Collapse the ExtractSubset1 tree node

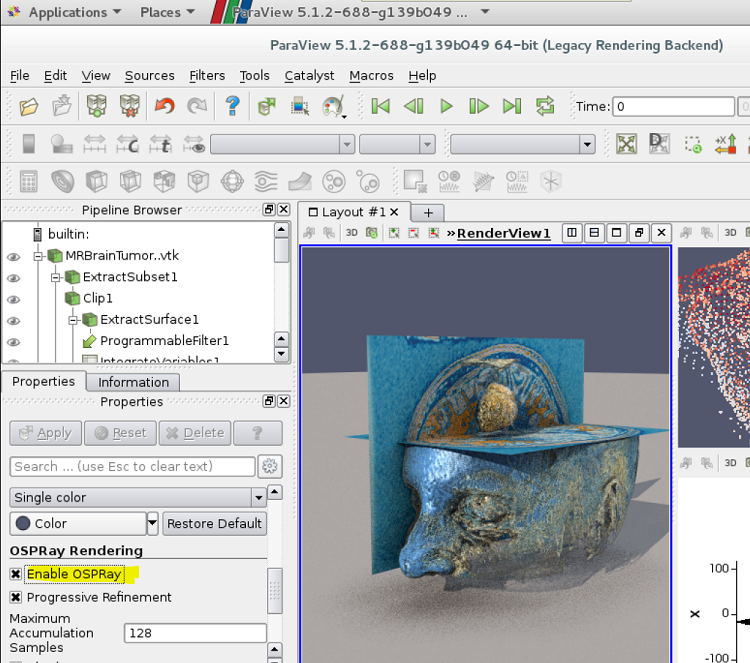coord(57,277)
